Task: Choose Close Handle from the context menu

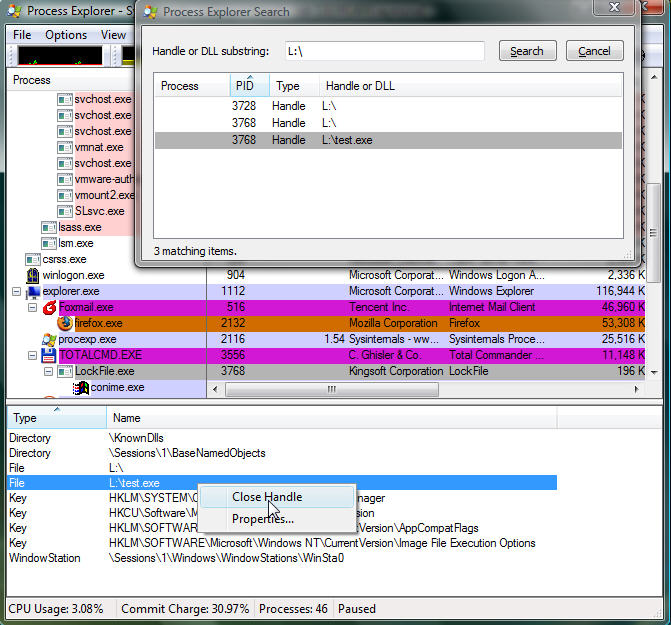Action: (277, 497)
